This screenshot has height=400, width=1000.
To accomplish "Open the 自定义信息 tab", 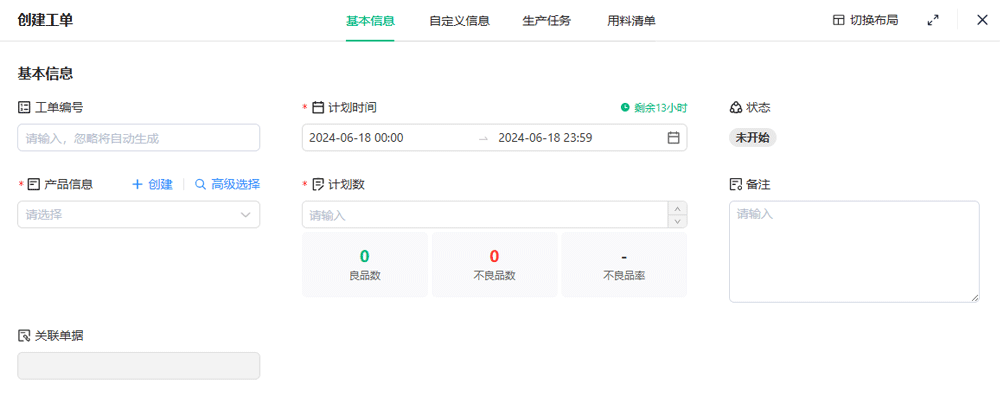I will [x=459, y=20].
